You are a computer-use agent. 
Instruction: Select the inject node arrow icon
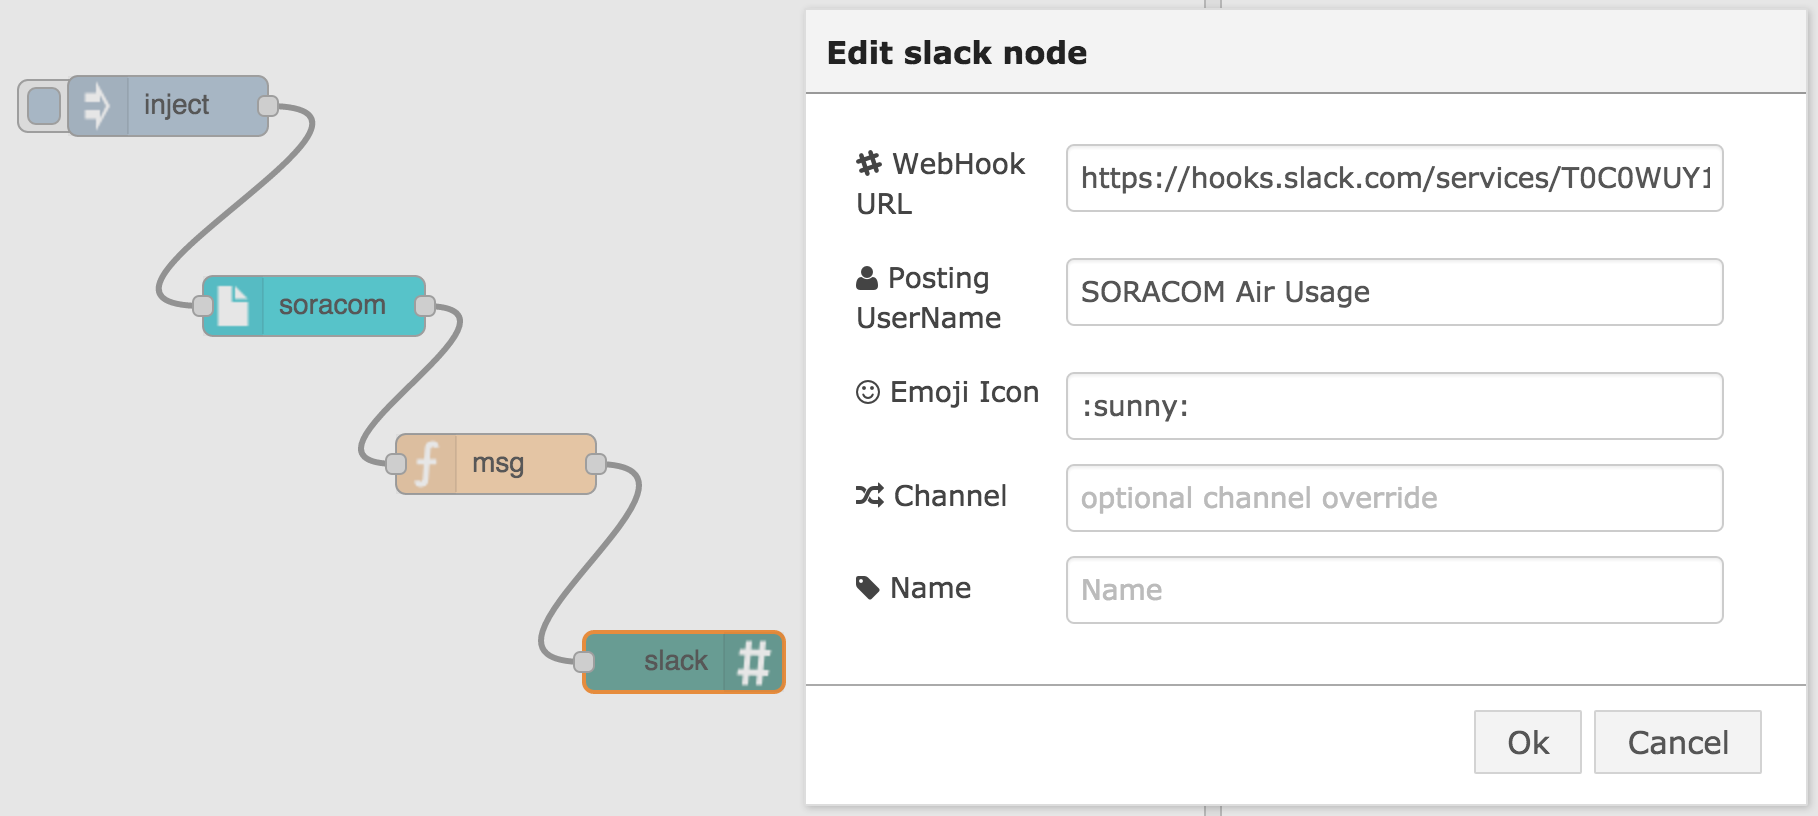click(97, 106)
